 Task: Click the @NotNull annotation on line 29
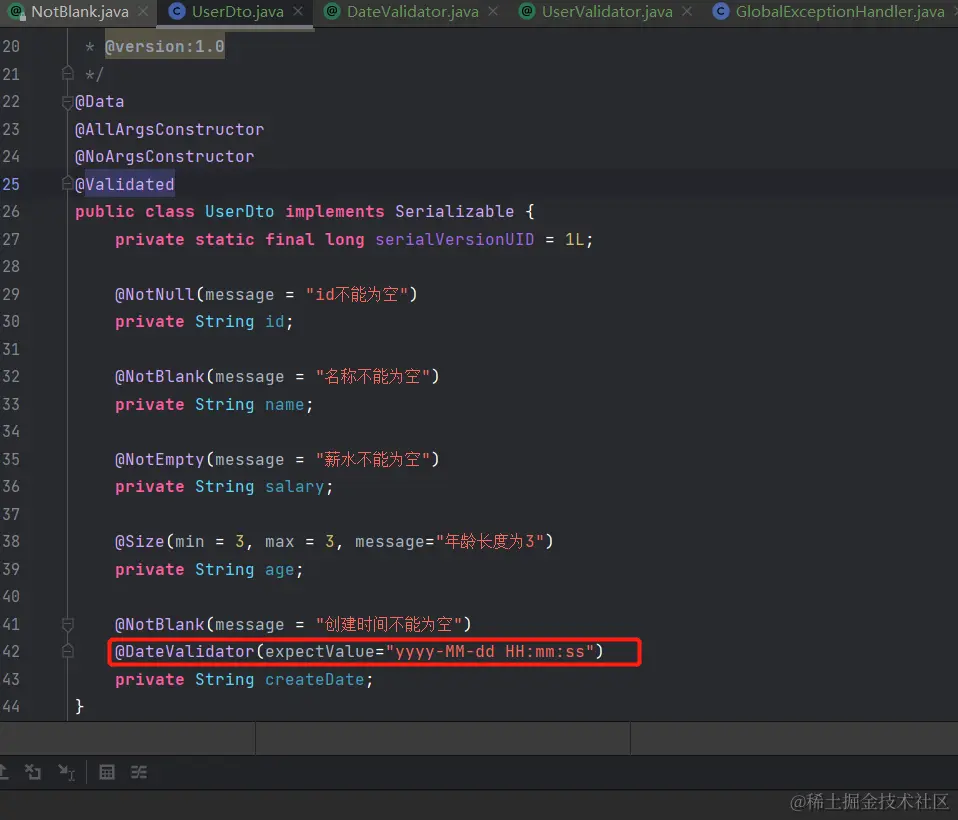click(x=155, y=294)
